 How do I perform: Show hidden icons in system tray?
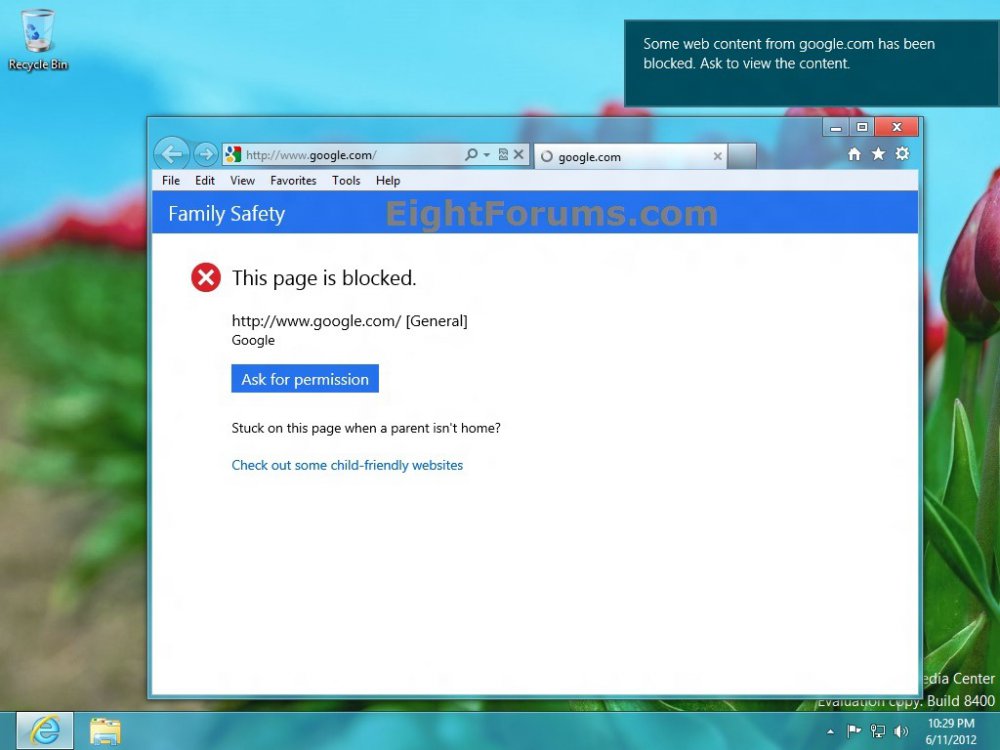point(829,732)
